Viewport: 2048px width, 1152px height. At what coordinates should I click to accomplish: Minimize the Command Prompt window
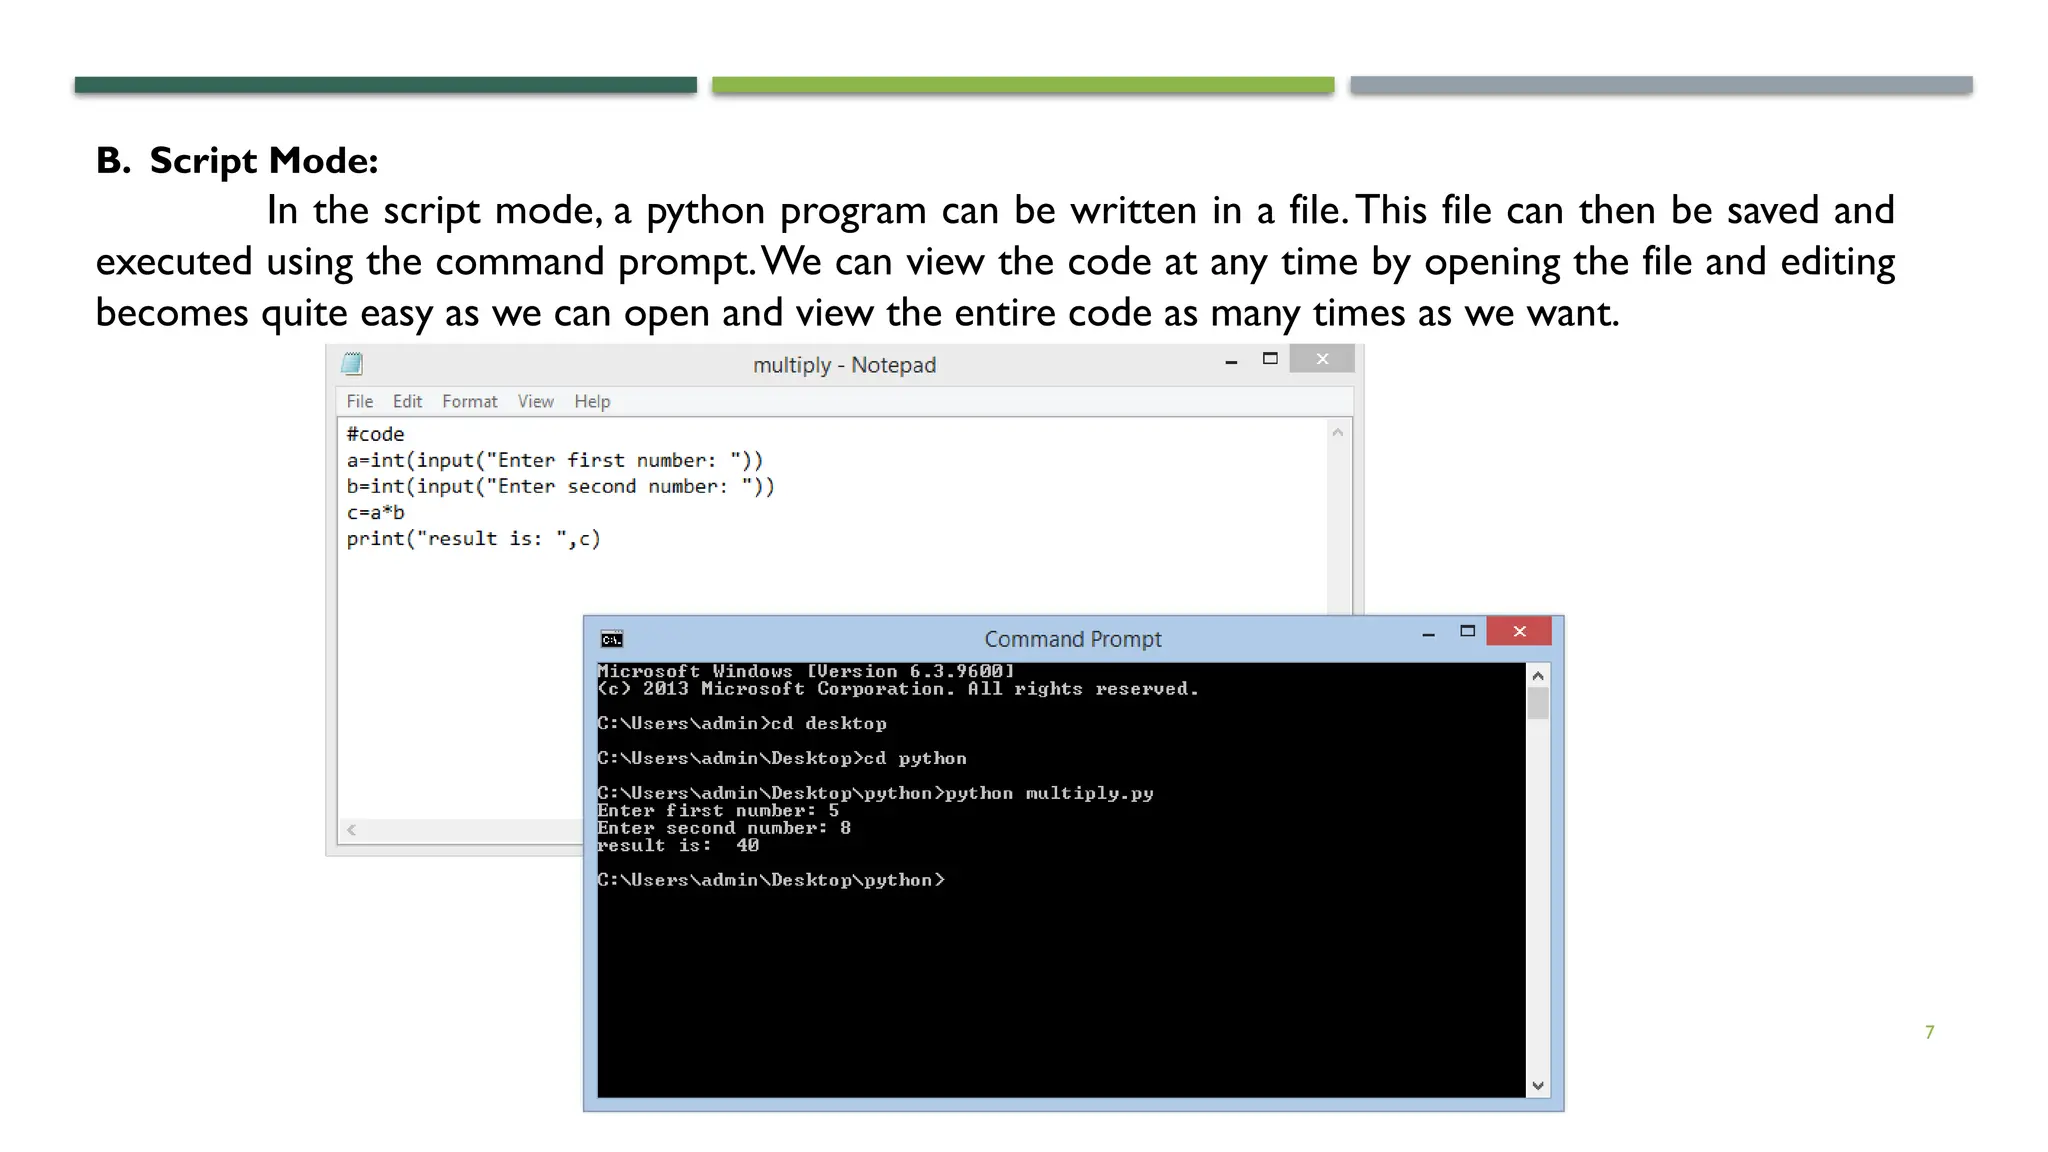coord(1428,633)
